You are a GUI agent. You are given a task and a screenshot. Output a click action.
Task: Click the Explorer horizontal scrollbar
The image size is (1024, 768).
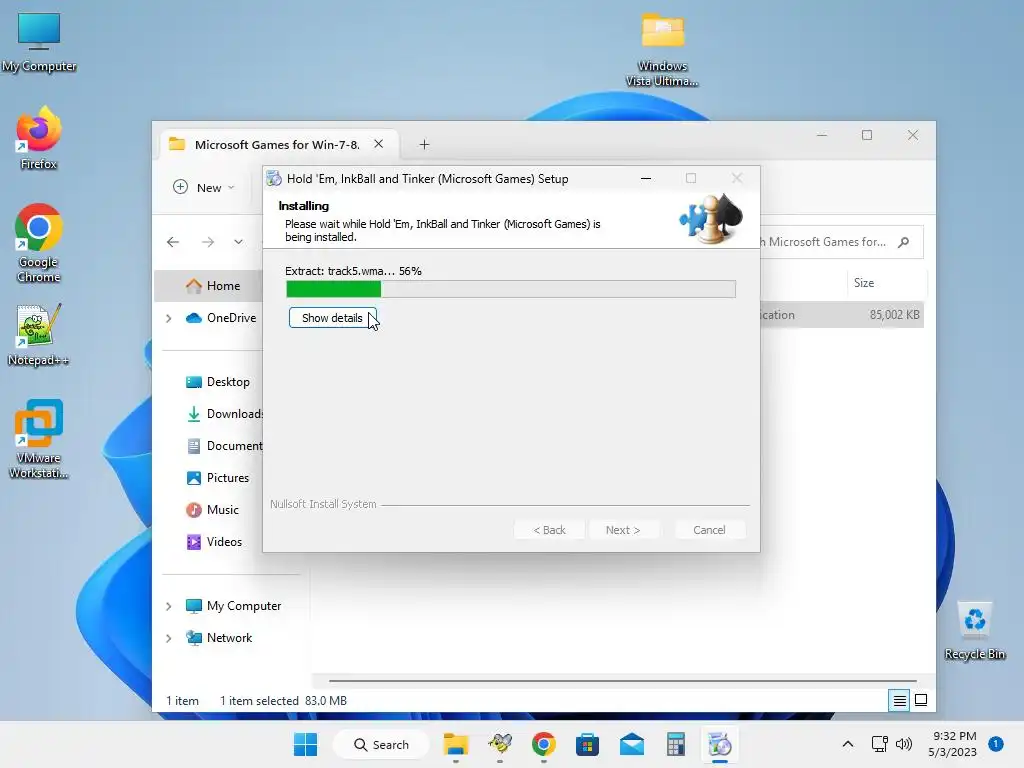[622, 681]
